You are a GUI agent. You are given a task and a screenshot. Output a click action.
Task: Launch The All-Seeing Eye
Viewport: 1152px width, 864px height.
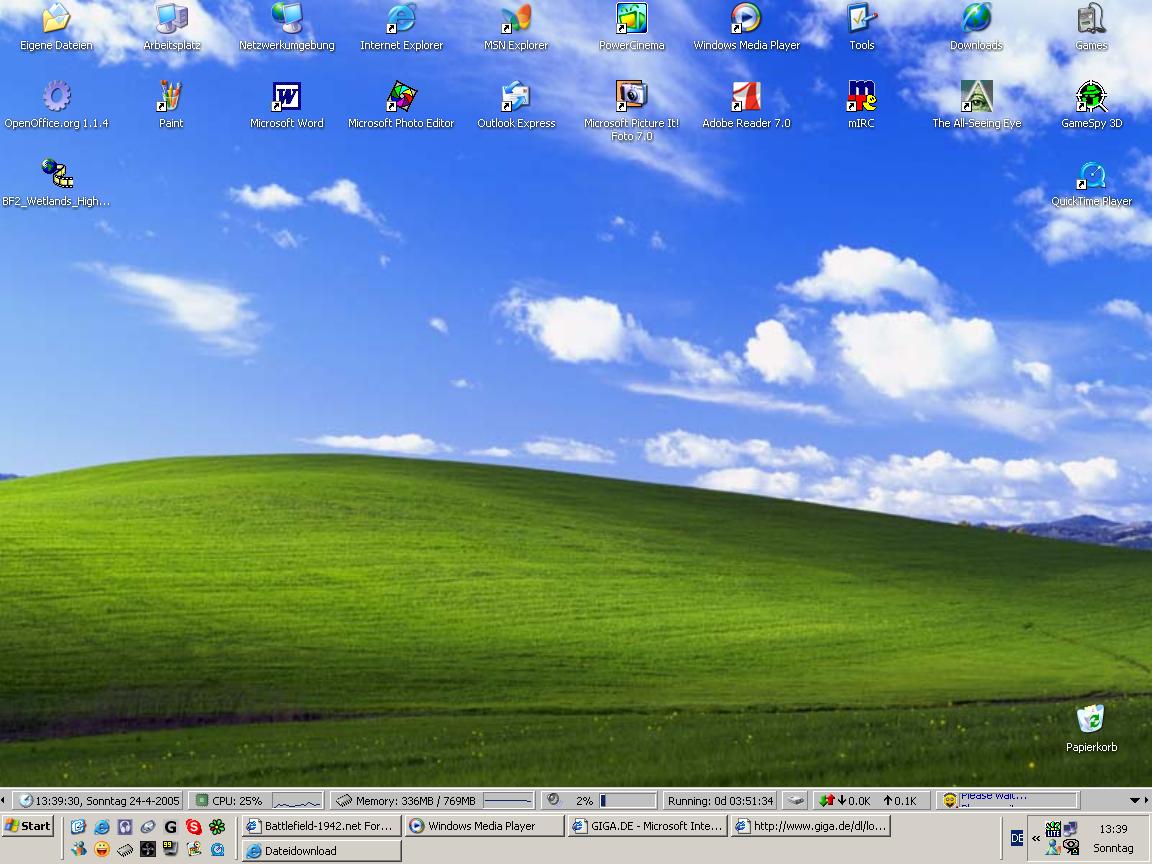pyautogui.click(x=976, y=104)
